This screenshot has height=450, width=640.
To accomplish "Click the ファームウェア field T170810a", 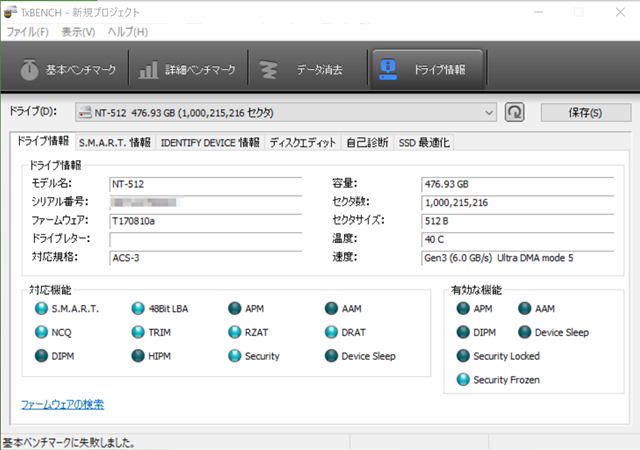I will pos(206,221).
